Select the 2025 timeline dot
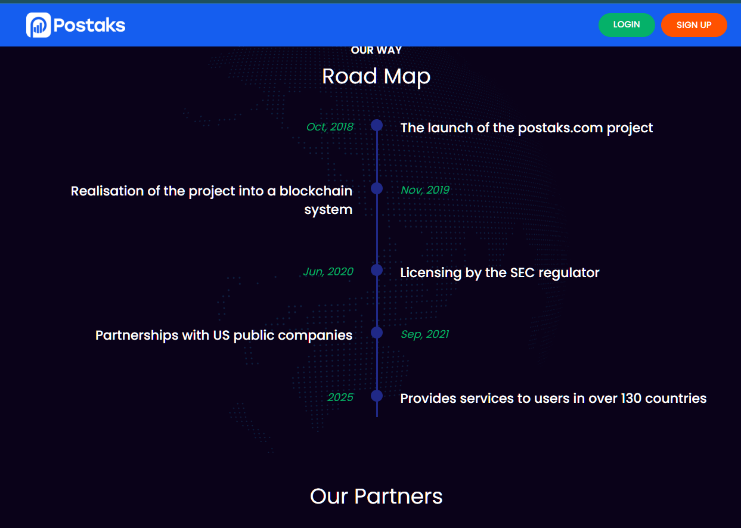Viewport: 741px width, 528px height. 377,396
